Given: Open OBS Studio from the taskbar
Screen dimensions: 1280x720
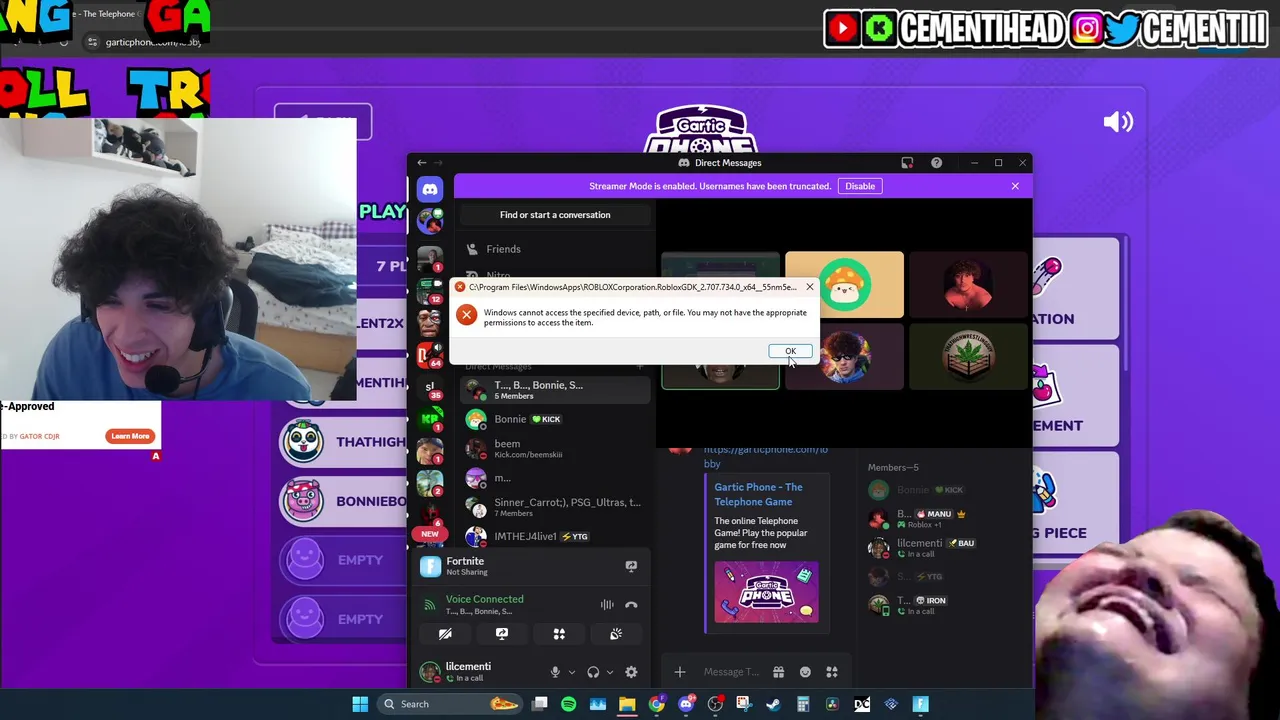Looking at the screenshot, I should tap(715, 704).
